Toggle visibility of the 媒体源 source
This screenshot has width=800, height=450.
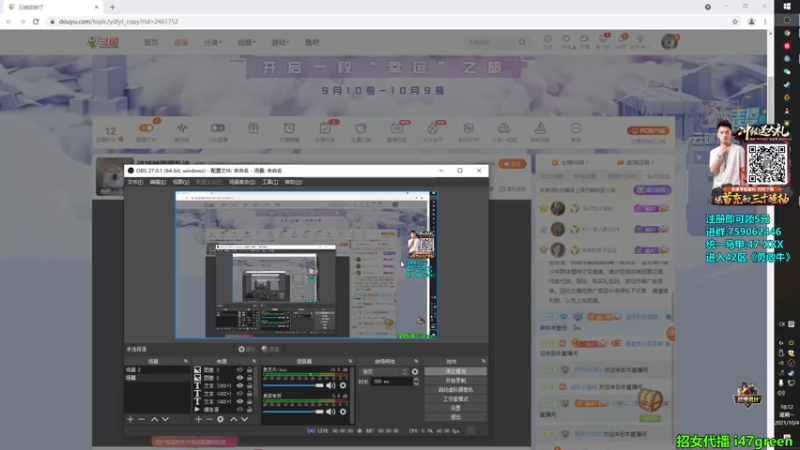[x=240, y=409]
